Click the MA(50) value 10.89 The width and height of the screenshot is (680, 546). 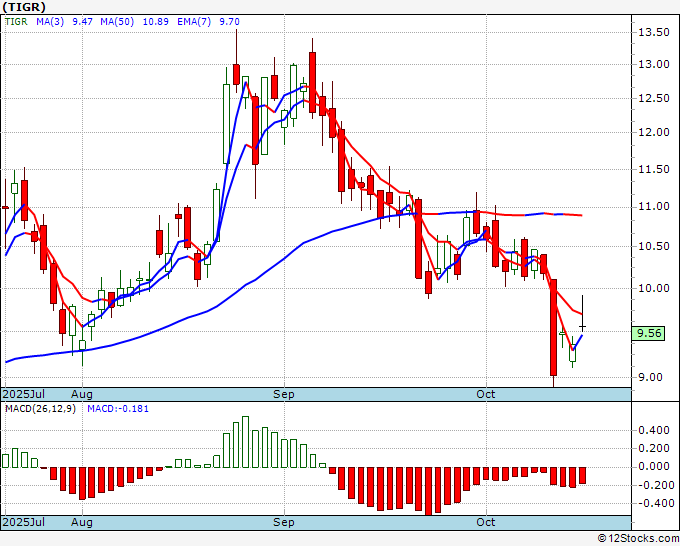tap(156, 21)
